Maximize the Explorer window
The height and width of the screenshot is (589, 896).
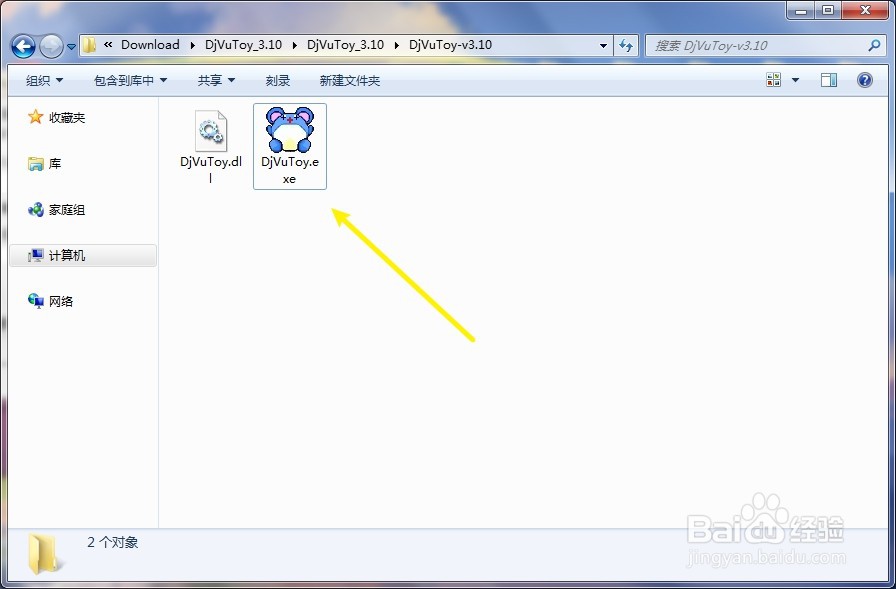point(827,11)
